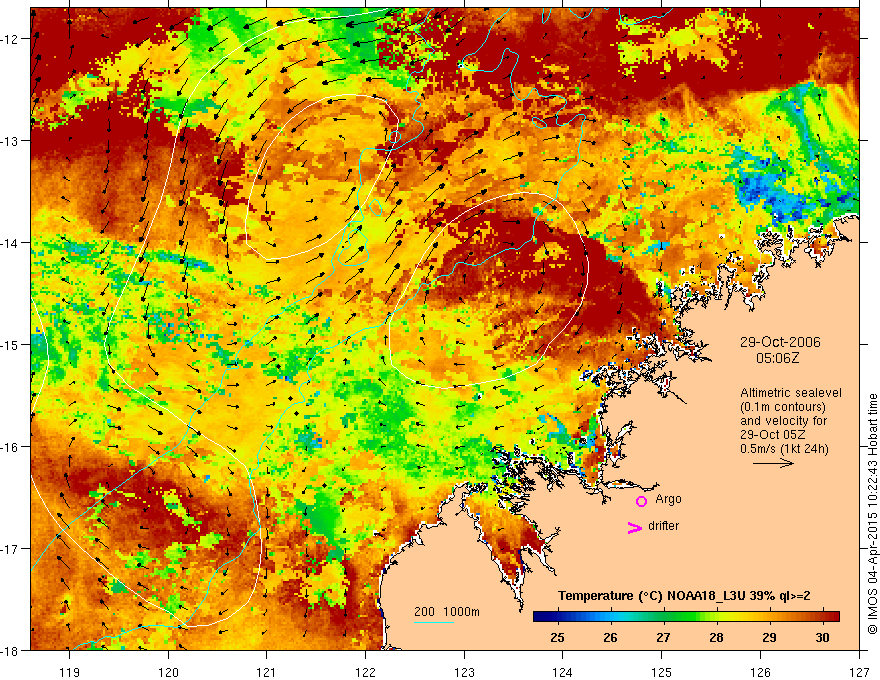
Task: Click the magenta Argo circle legend symbol
Action: pos(641,501)
